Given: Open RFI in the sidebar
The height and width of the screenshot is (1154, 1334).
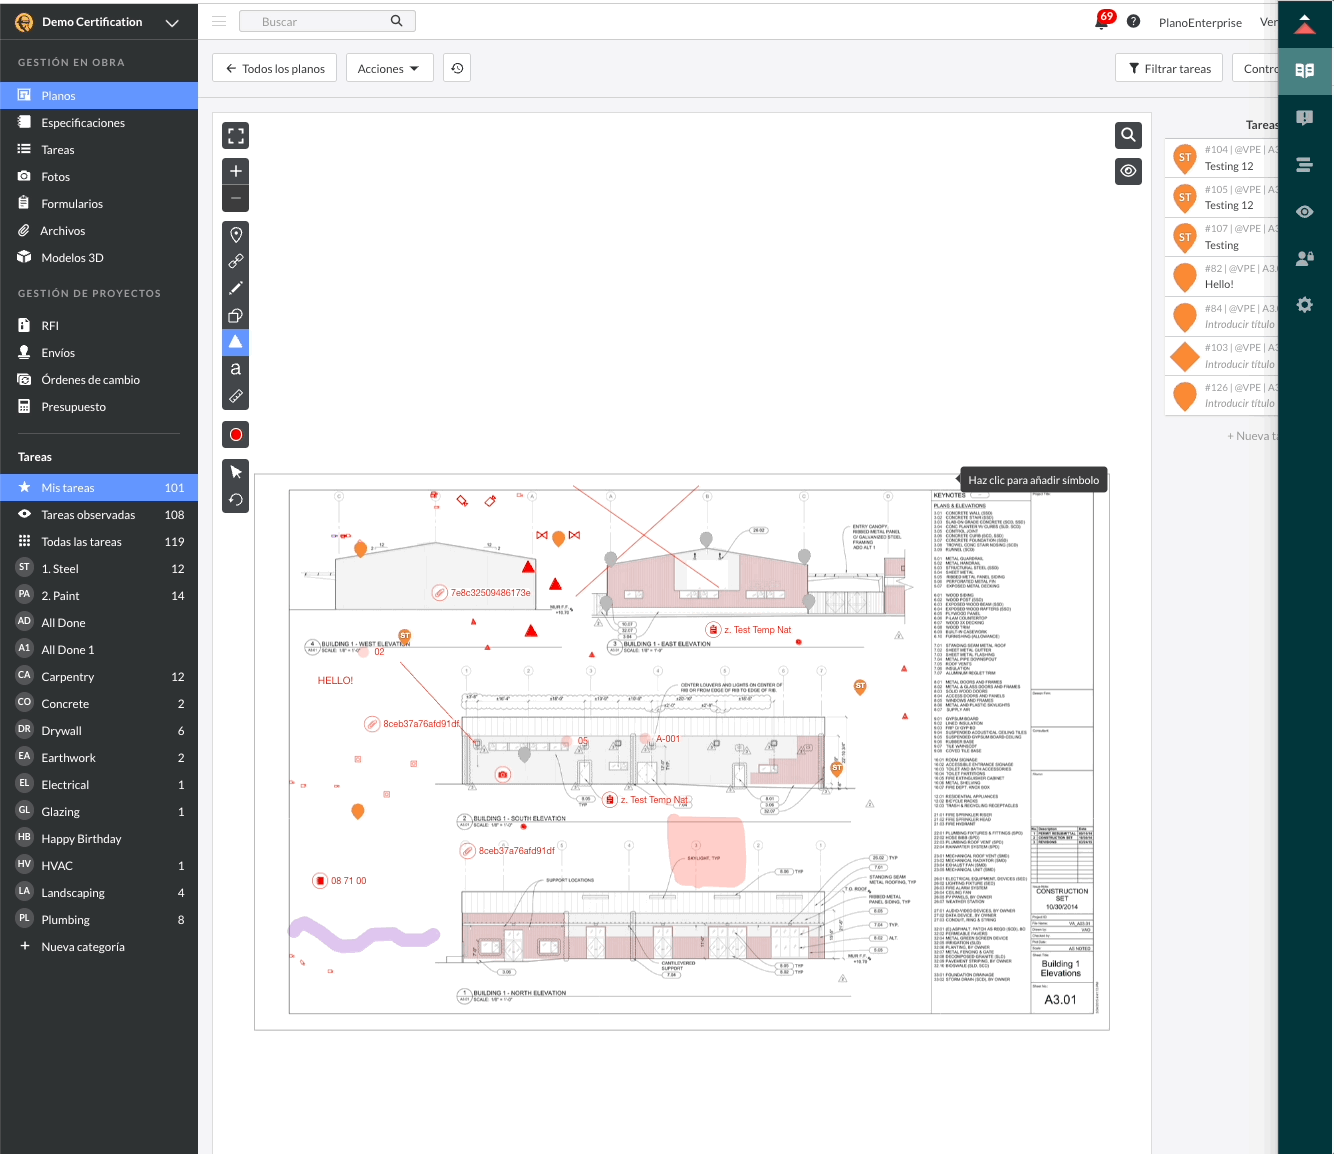Looking at the screenshot, I should tap(99, 326).
